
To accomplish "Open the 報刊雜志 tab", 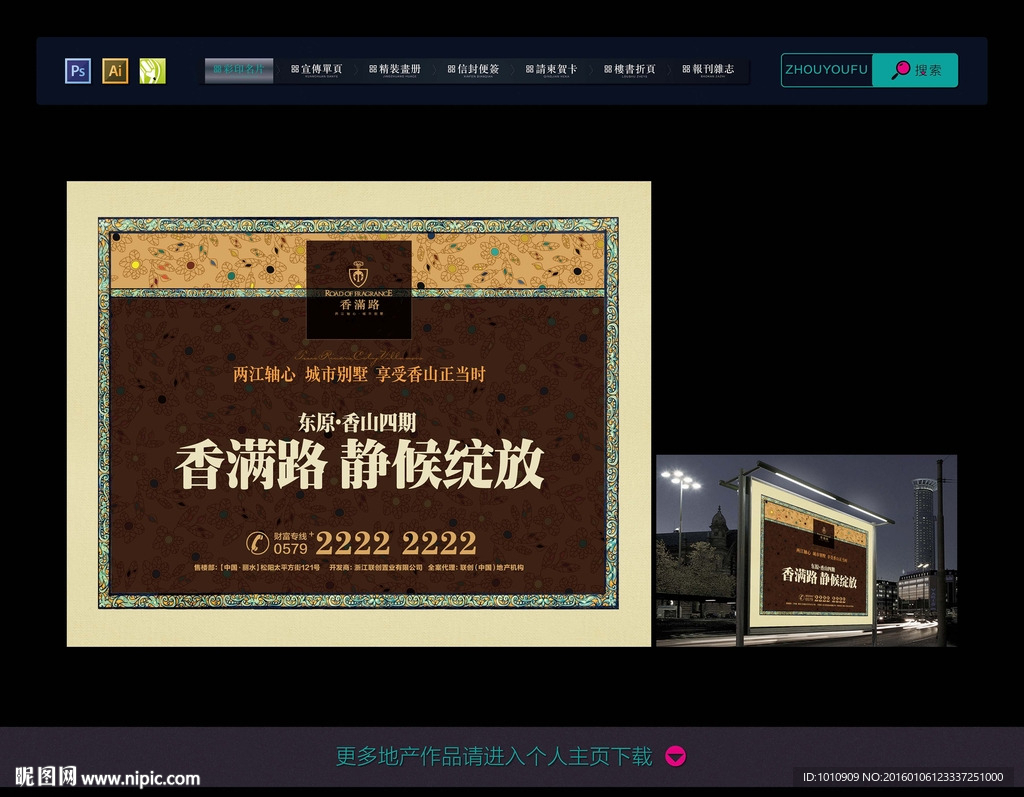I will [x=709, y=70].
